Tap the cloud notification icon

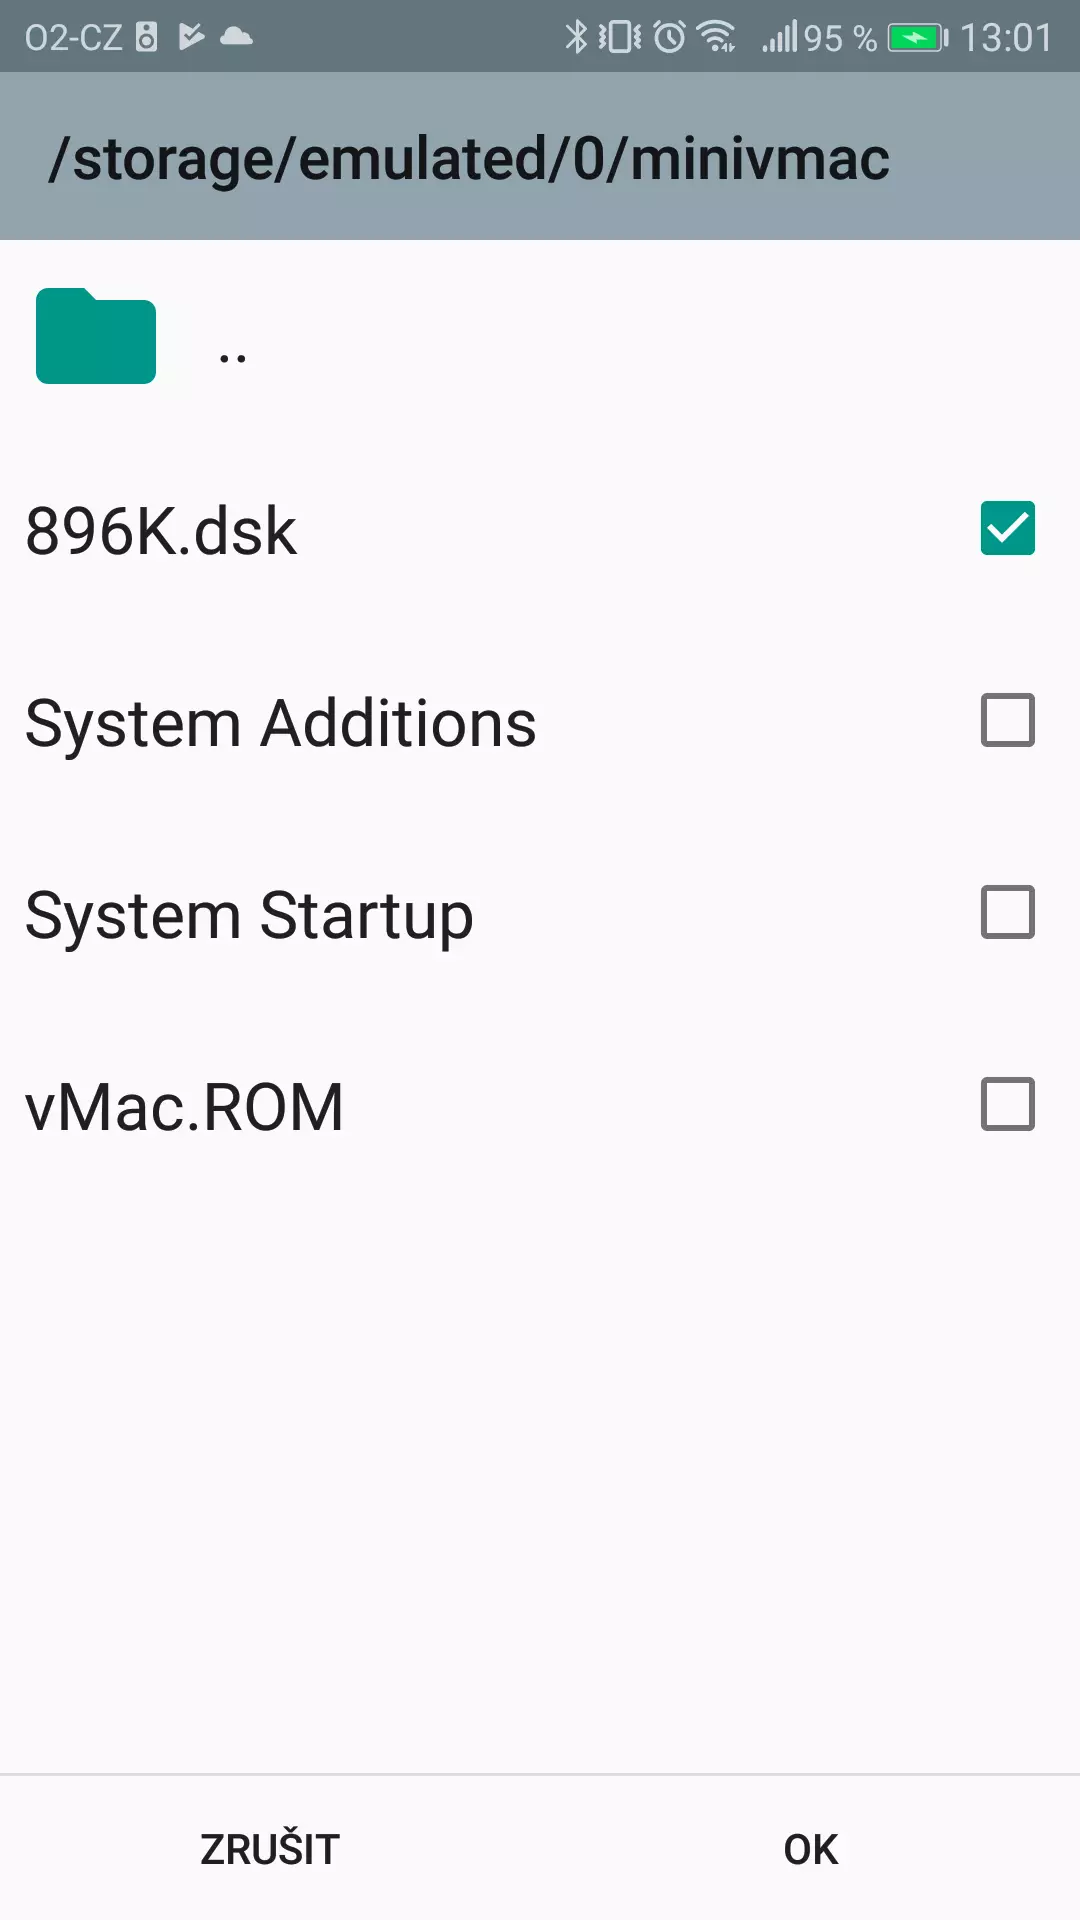click(x=236, y=37)
